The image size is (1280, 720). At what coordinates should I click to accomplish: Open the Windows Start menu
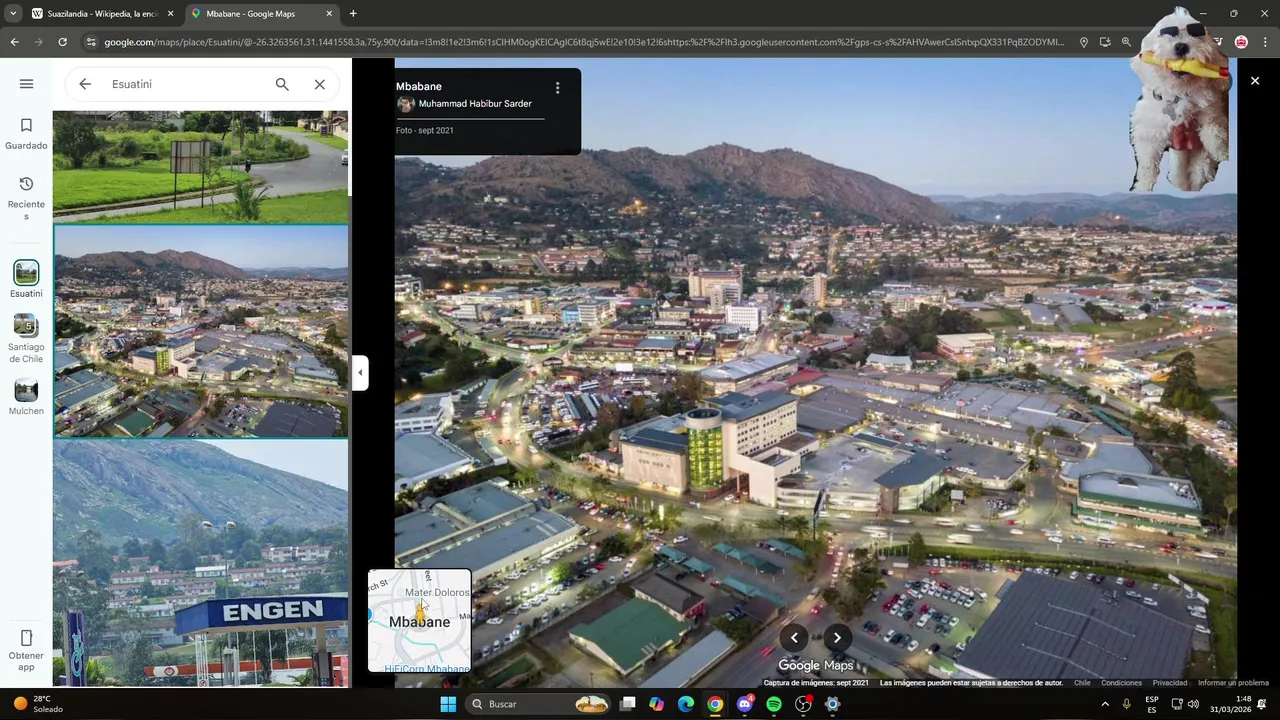448,704
